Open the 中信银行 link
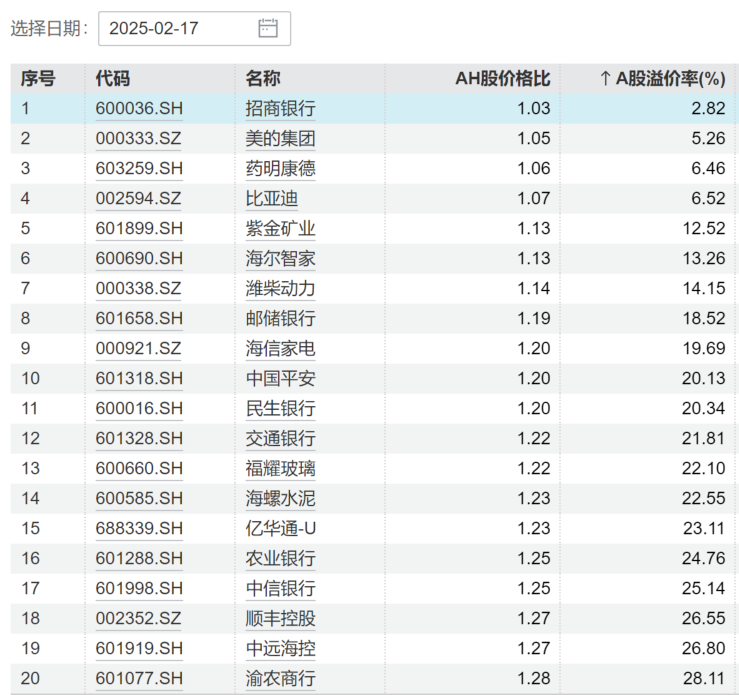The height and width of the screenshot is (695, 739). (x=280, y=589)
